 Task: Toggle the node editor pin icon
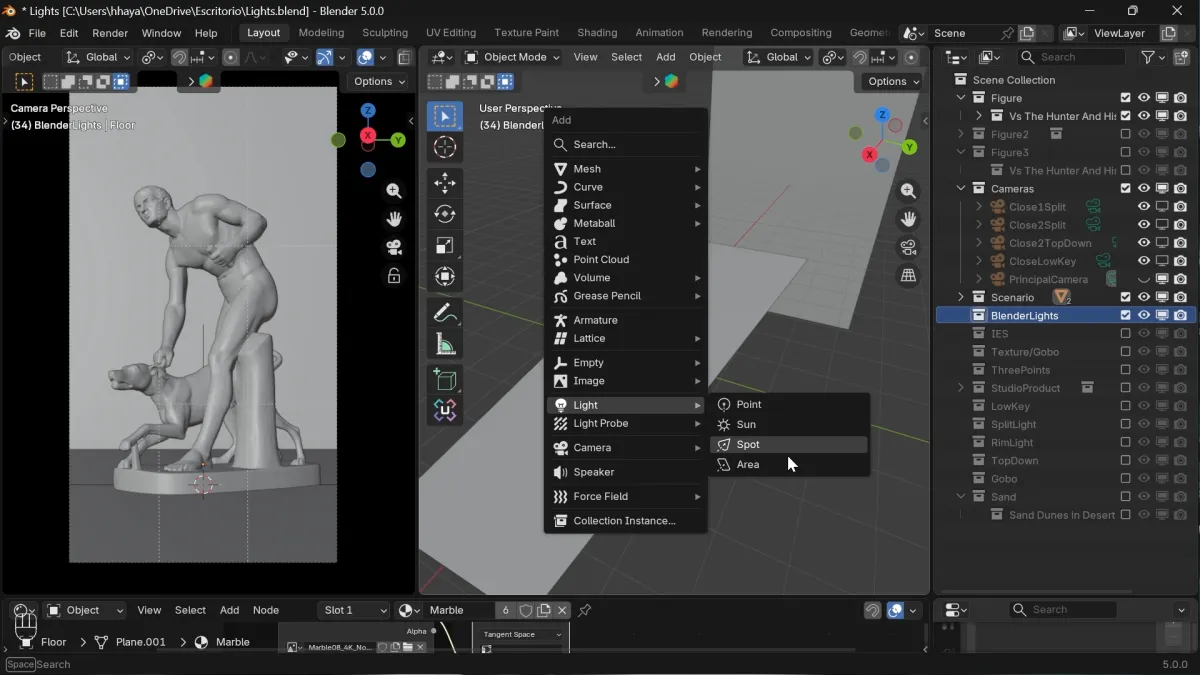tap(585, 610)
